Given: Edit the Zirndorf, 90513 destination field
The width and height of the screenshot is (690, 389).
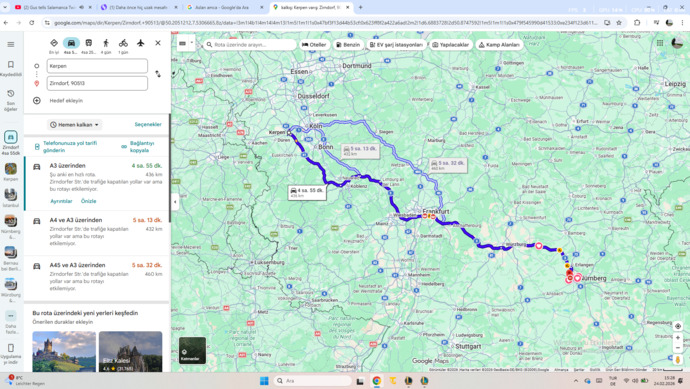Looking at the screenshot, I should tap(97, 83).
